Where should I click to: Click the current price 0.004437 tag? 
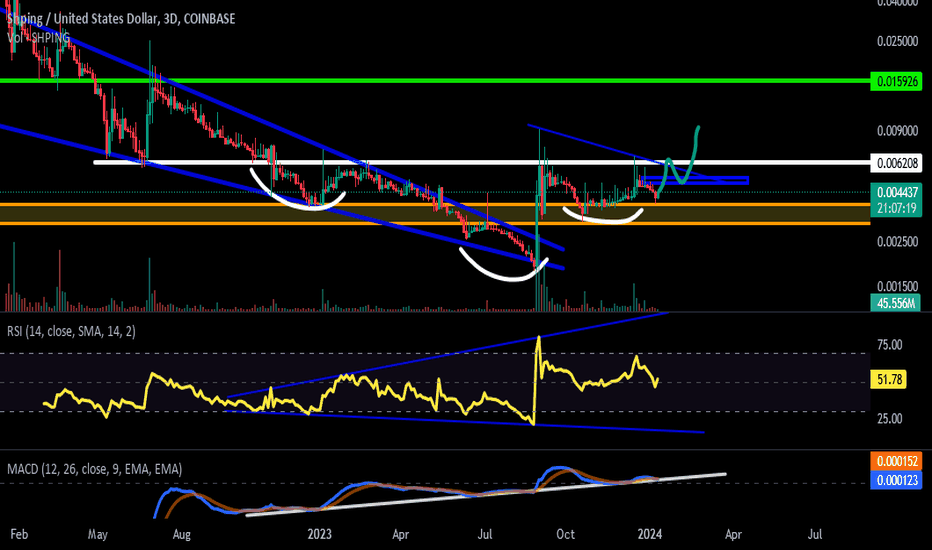[896, 193]
